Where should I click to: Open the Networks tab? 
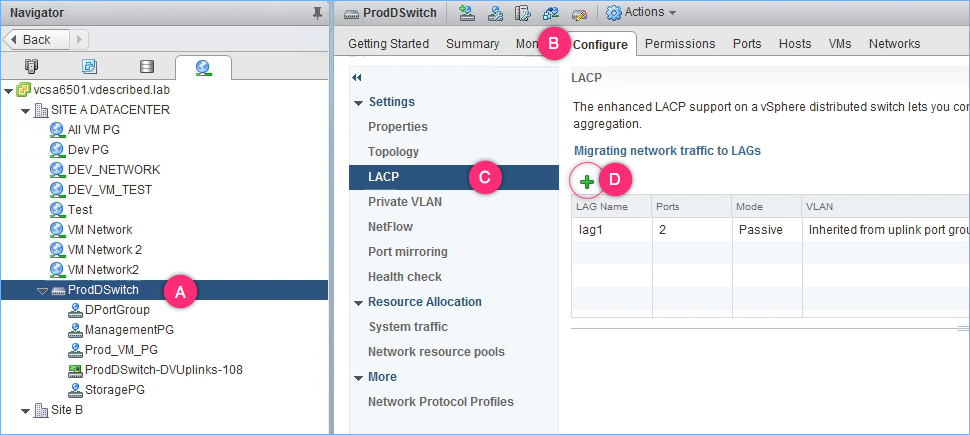(x=895, y=44)
